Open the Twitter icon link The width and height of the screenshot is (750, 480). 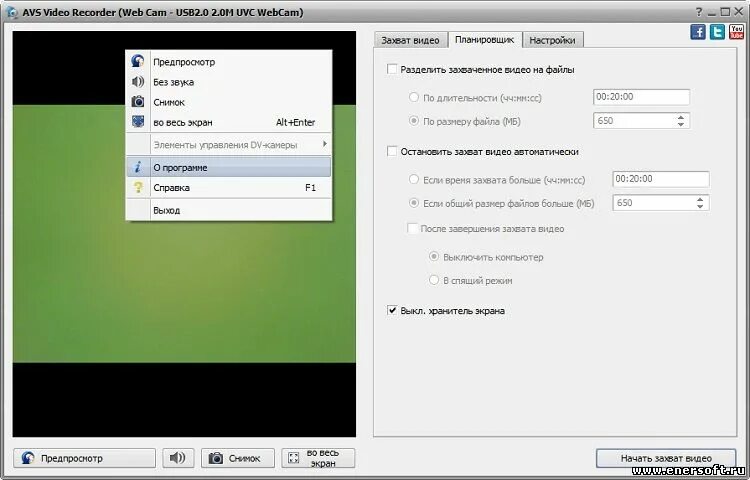[717, 32]
